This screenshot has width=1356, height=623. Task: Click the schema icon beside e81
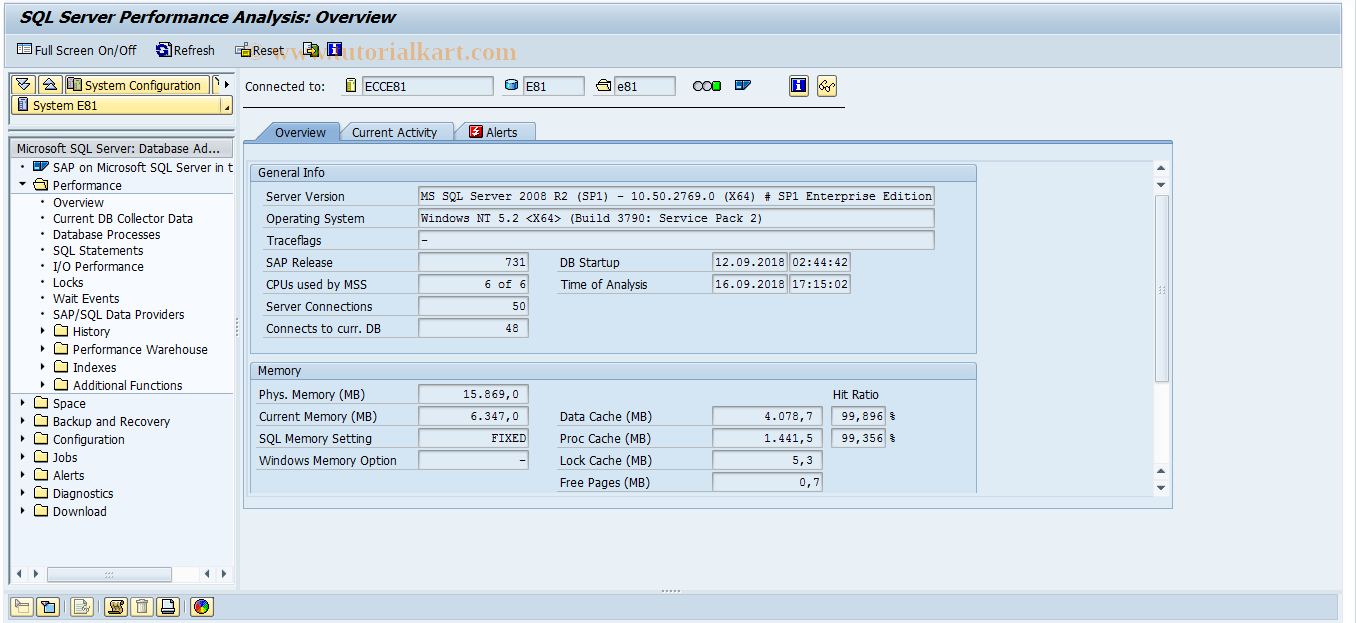click(603, 86)
